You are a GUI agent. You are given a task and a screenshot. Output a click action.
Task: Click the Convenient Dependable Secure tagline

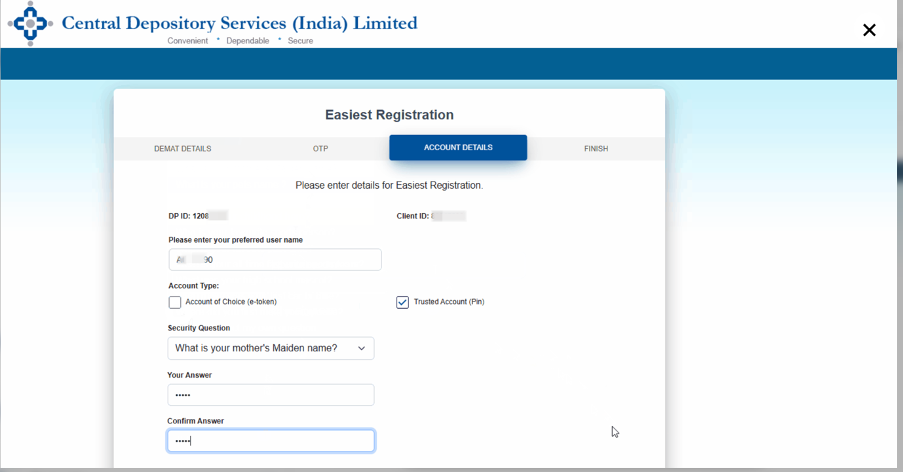[x=240, y=41]
